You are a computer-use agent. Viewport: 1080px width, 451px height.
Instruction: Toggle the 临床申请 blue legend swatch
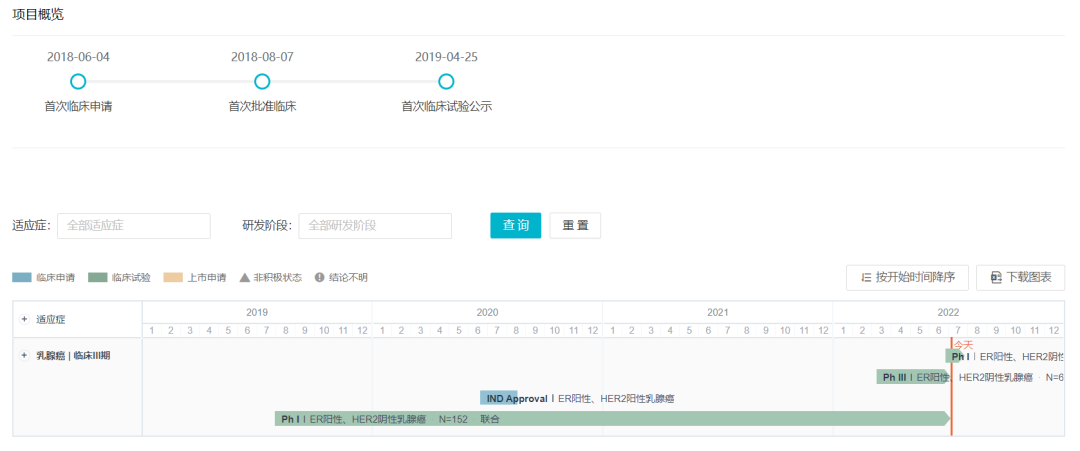click(x=22, y=277)
